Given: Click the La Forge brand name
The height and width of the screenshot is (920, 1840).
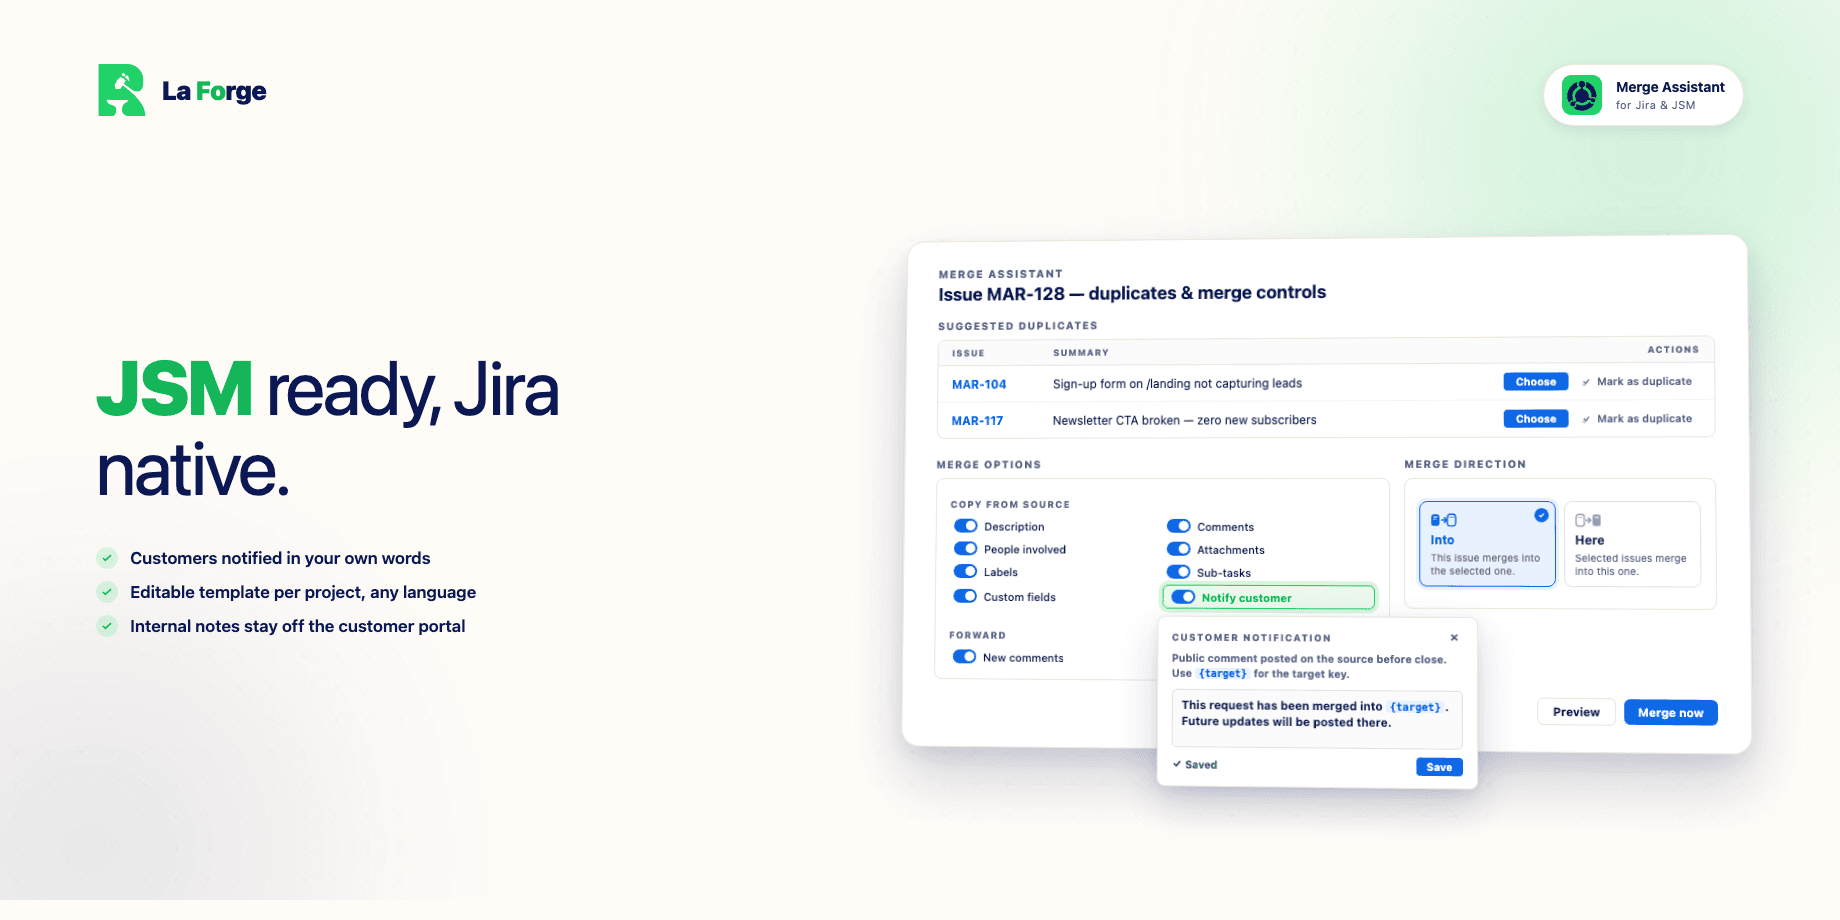Looking at the screenshot, I should (x=214, y=91).
